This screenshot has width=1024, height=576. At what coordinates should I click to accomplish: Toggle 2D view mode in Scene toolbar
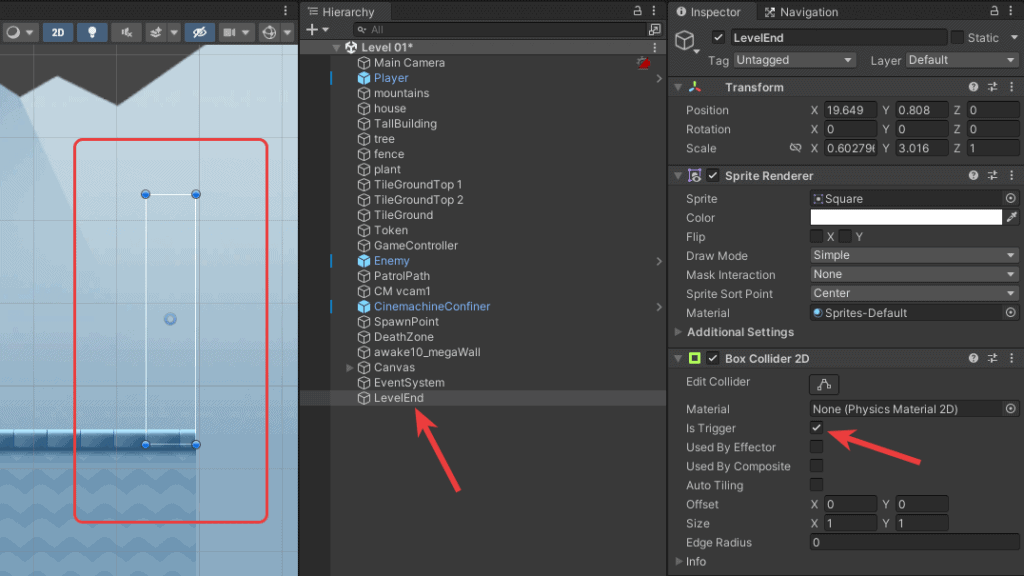click(x=57, y=32)
